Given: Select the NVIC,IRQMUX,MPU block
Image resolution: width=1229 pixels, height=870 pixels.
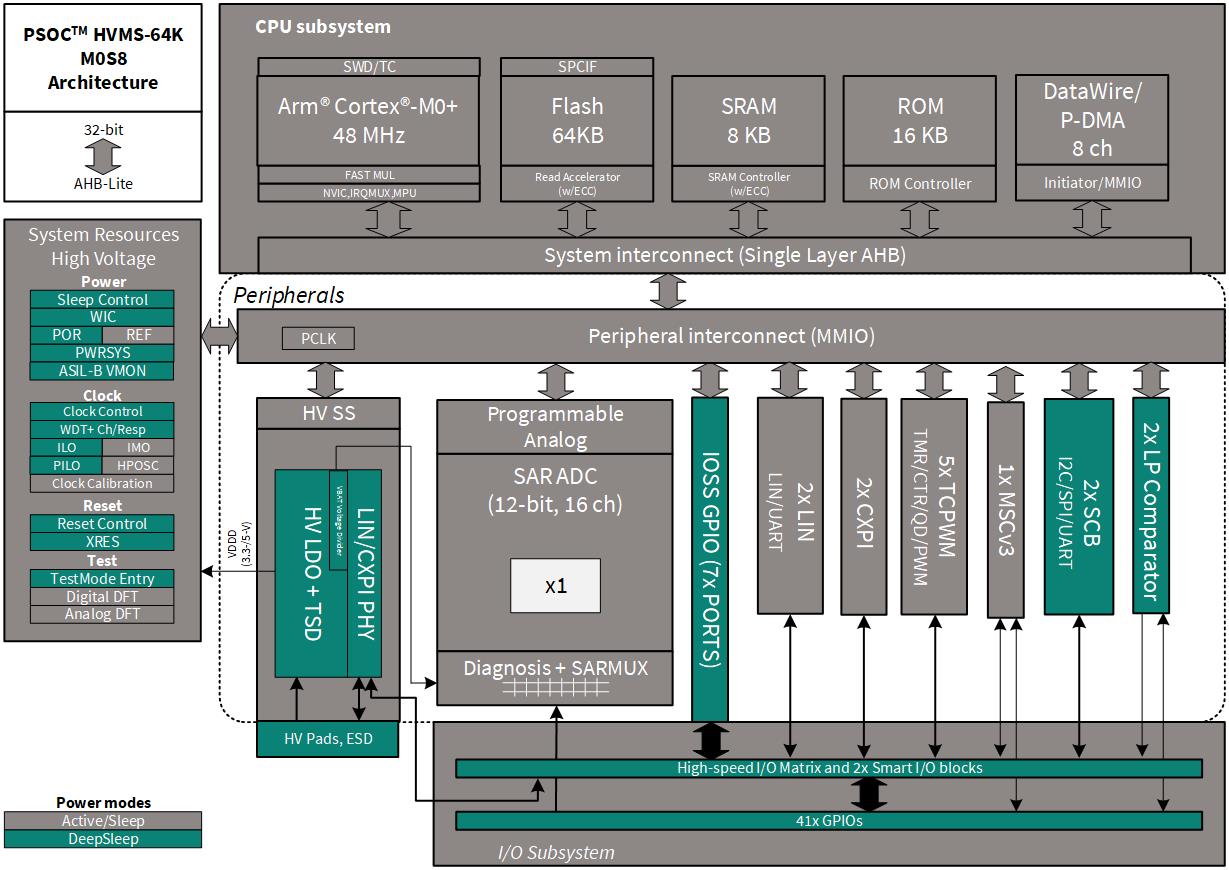Looking at the screenshot, I should pyautogui.click(x=369, y=193).
